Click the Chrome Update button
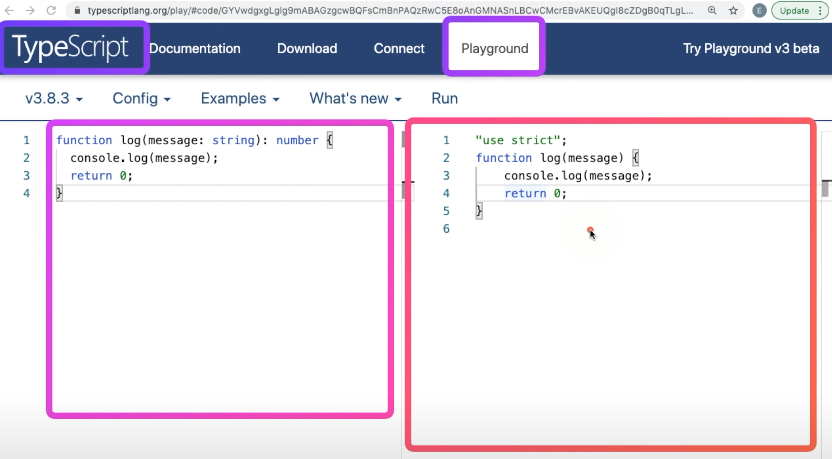832x459 pixels. (x=799, y=11)
